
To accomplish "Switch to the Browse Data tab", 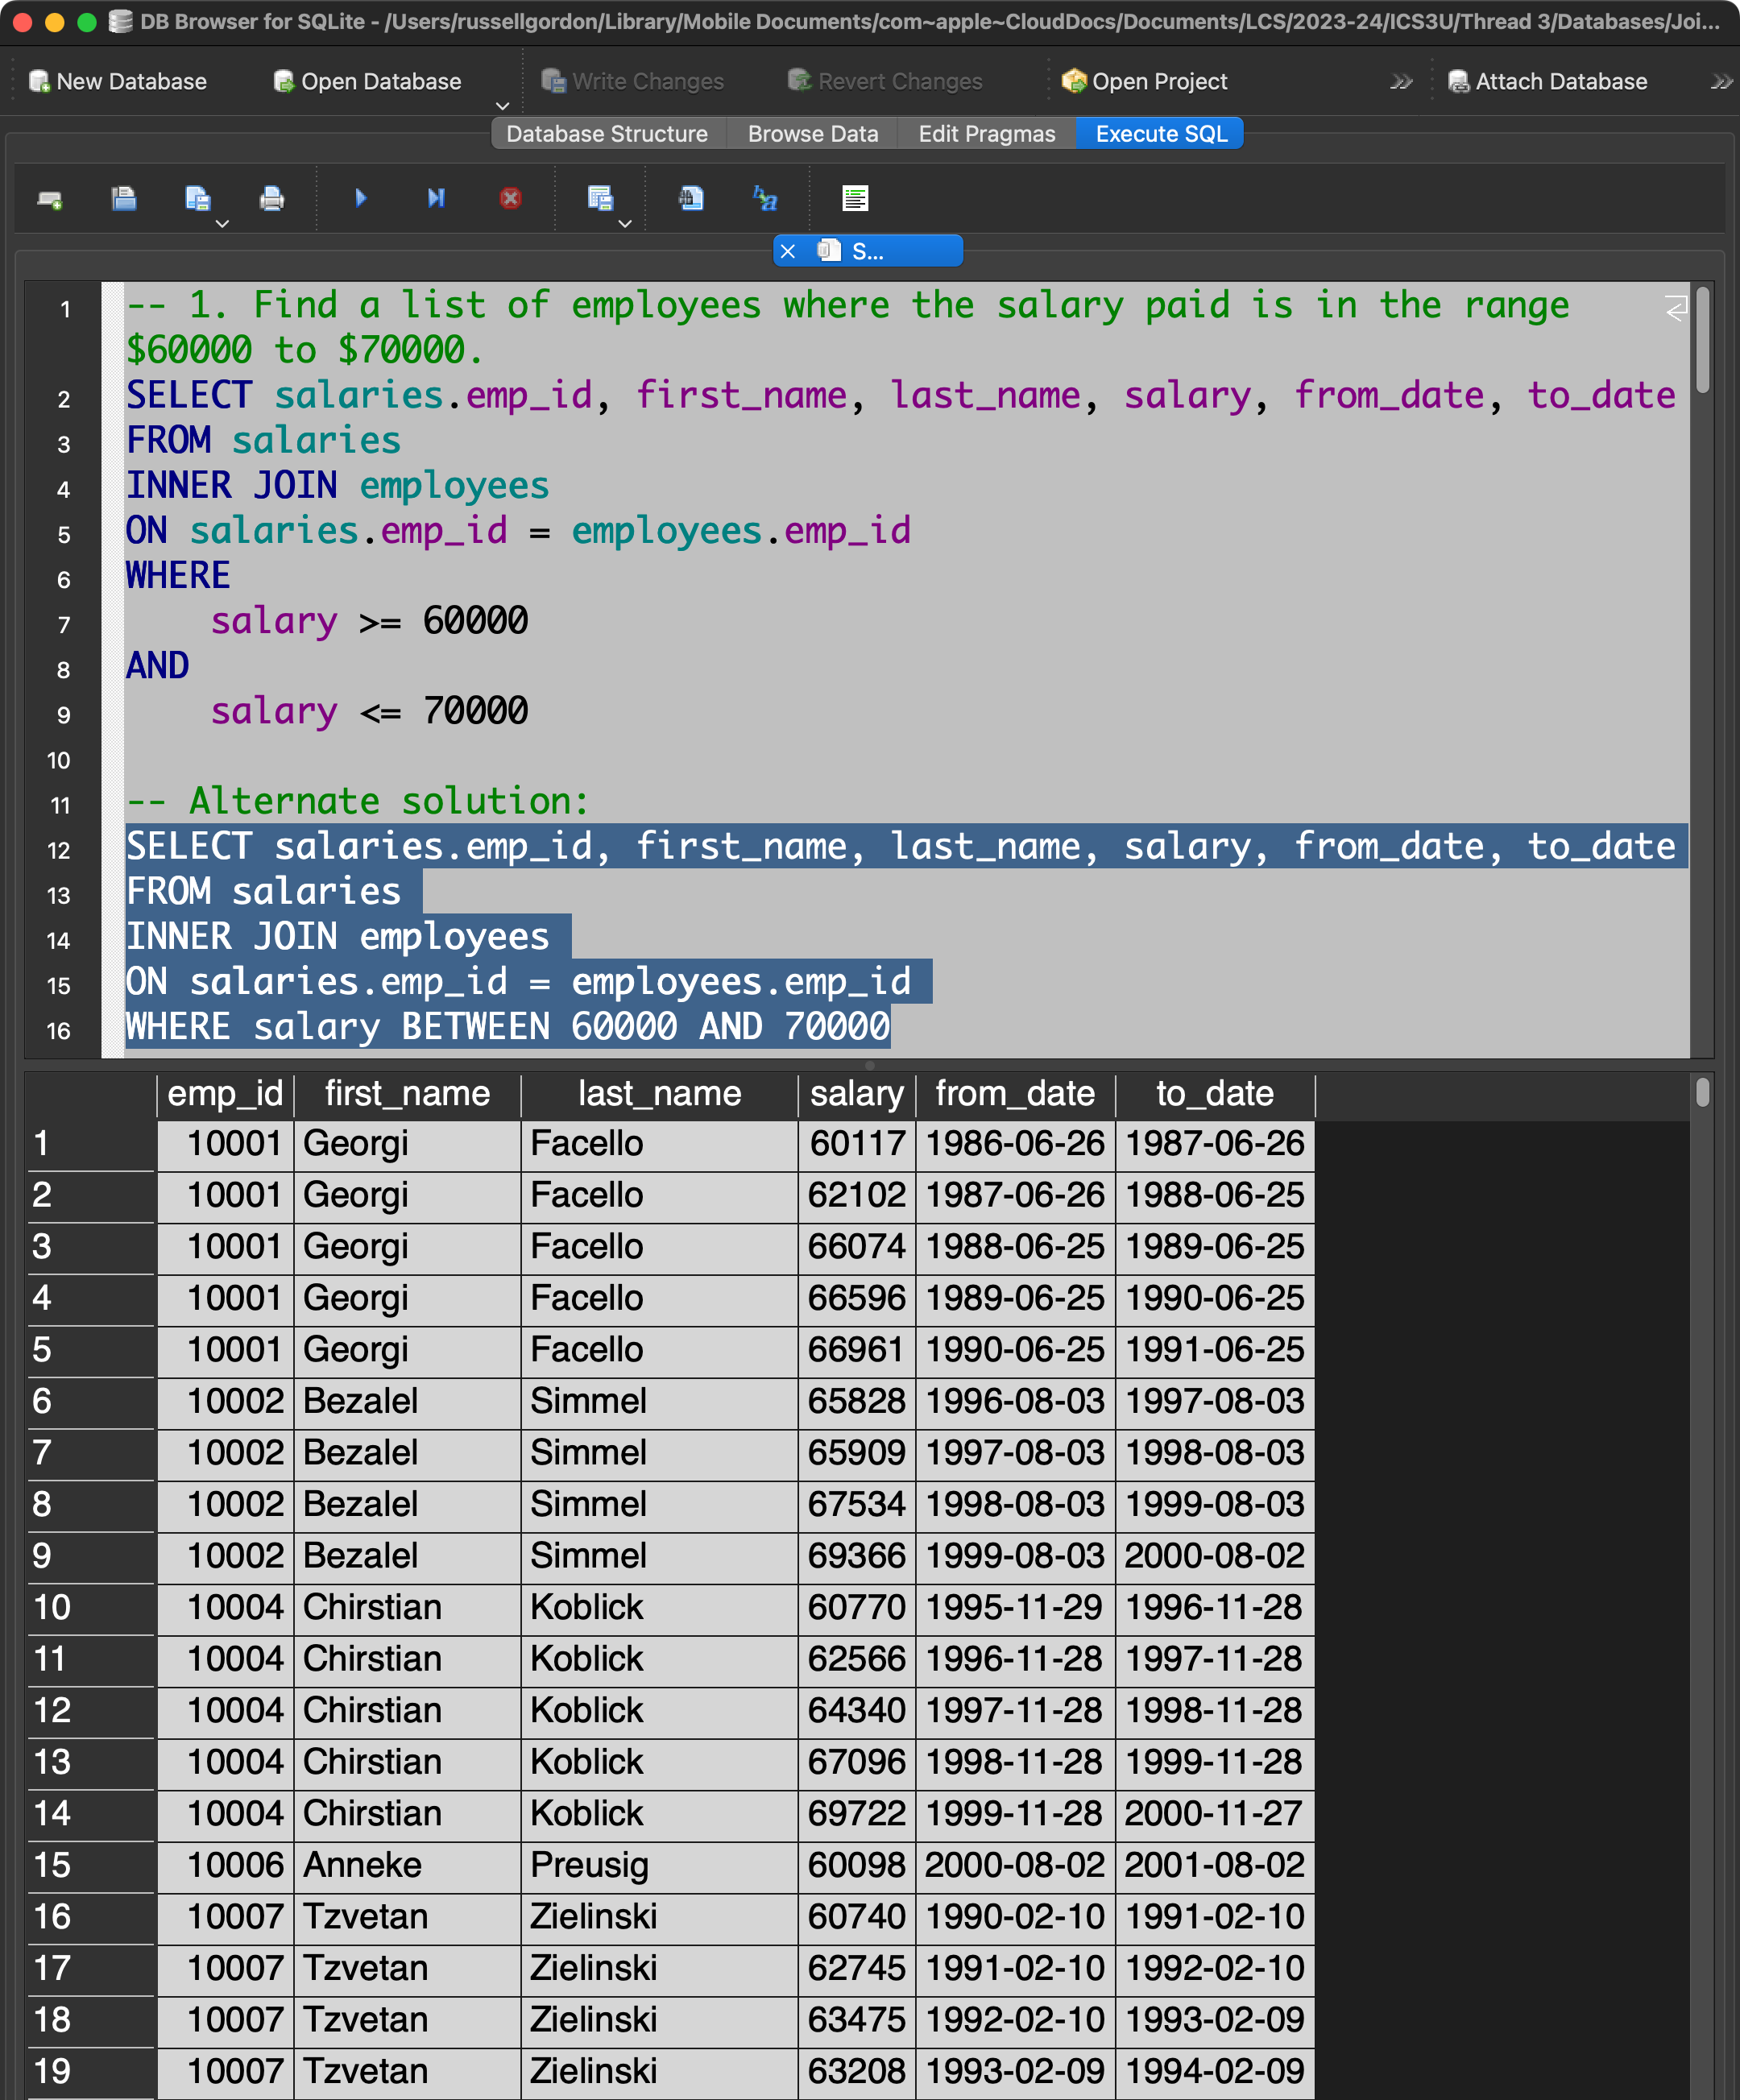I will [x=812, y=134].
